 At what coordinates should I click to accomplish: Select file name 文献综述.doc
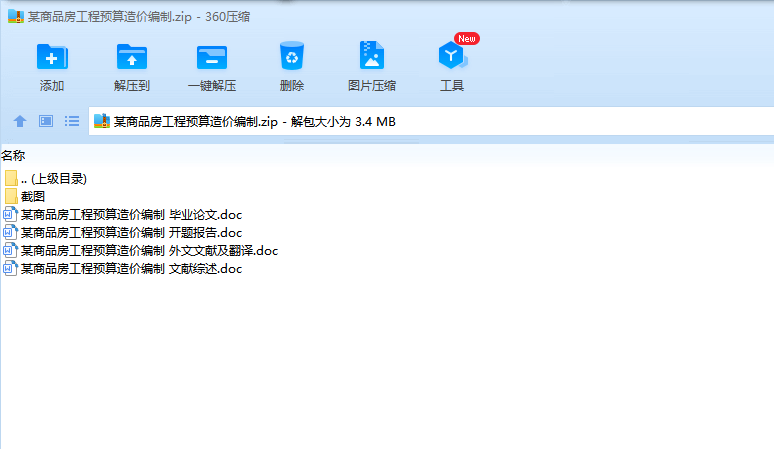tap(131, 268)
